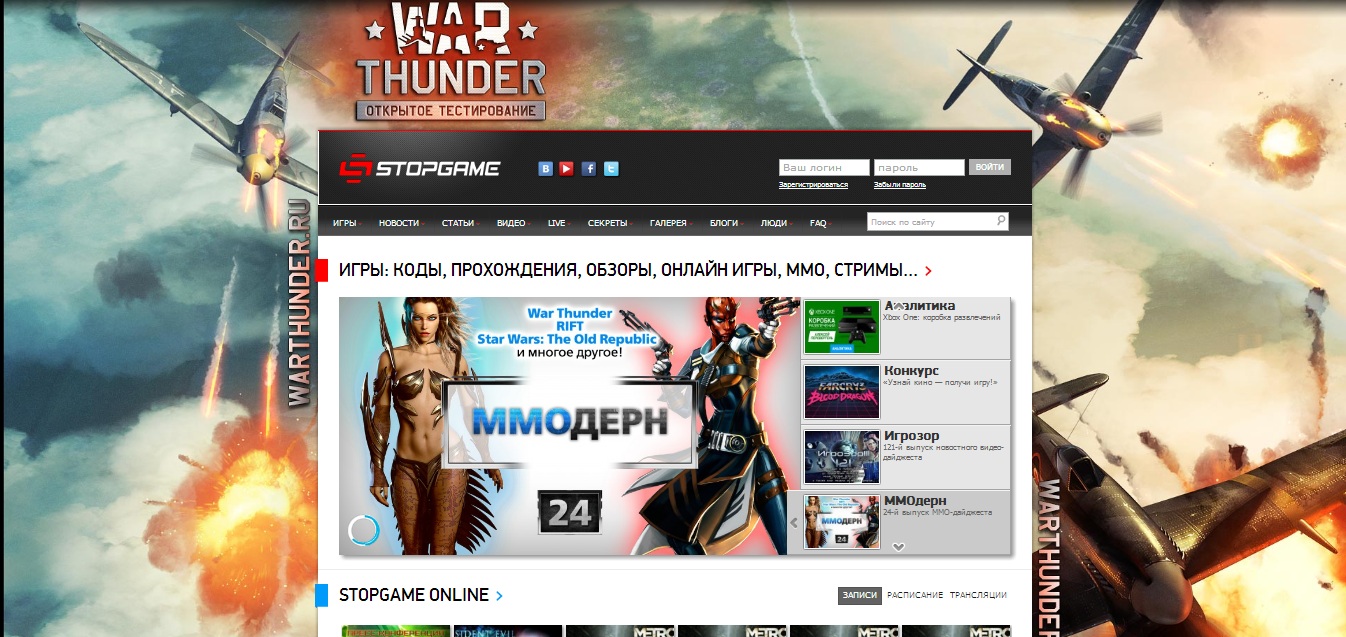Open the 'Галерея' menu

[x=668, y=223]
